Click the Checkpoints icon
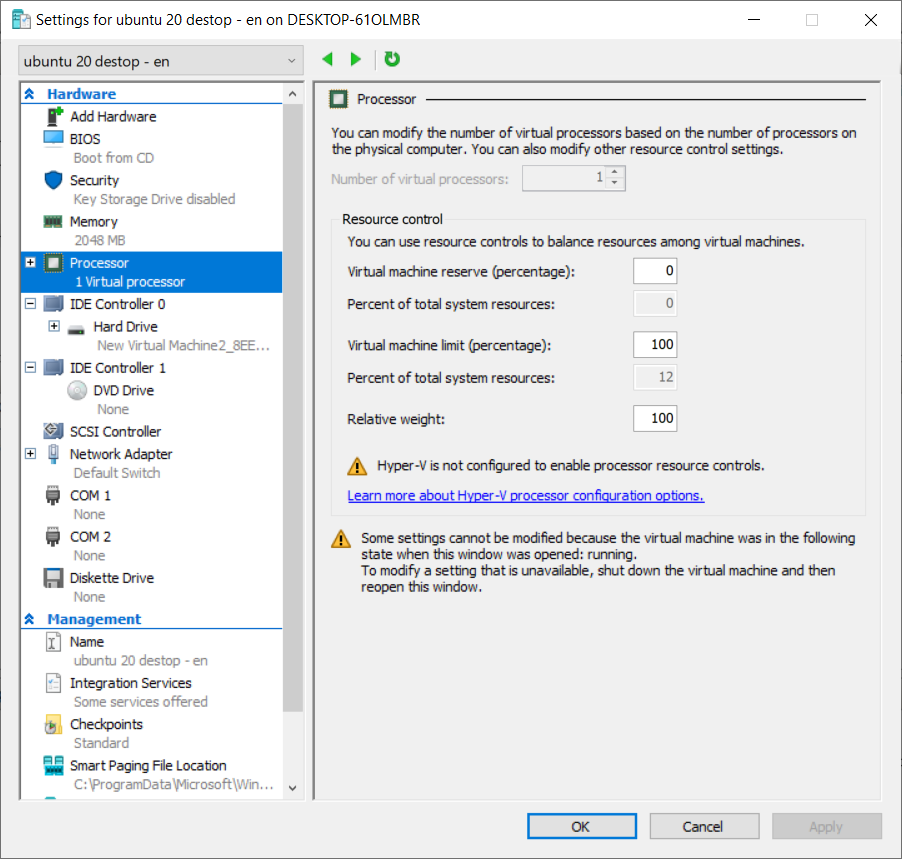Screen dimensions: 902x859 (x=53, y=724)
